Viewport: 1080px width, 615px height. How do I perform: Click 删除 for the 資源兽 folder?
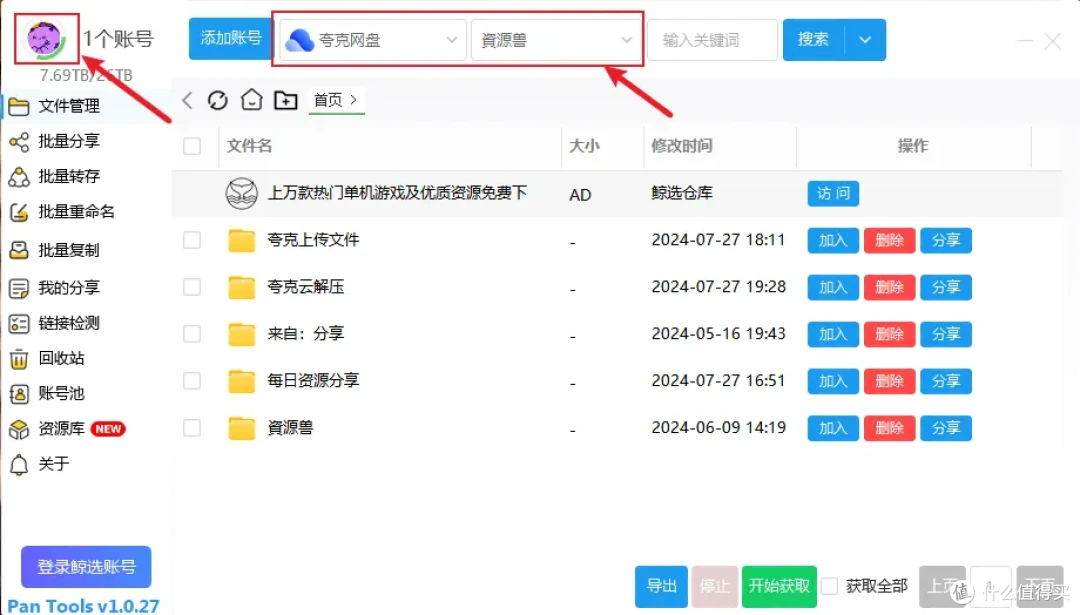point(889,428)
